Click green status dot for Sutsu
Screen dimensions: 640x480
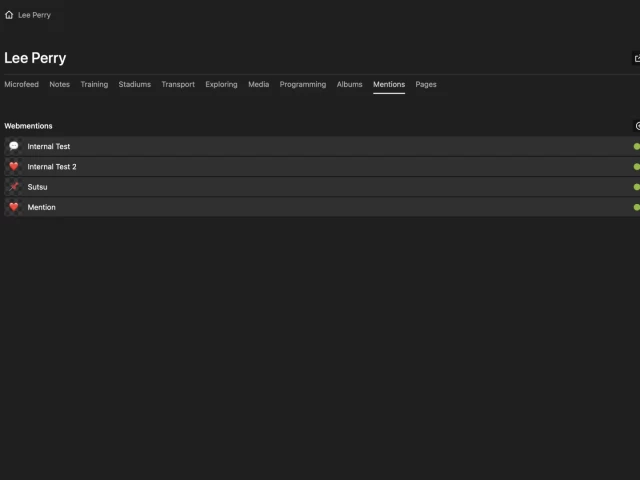point(636,187)
